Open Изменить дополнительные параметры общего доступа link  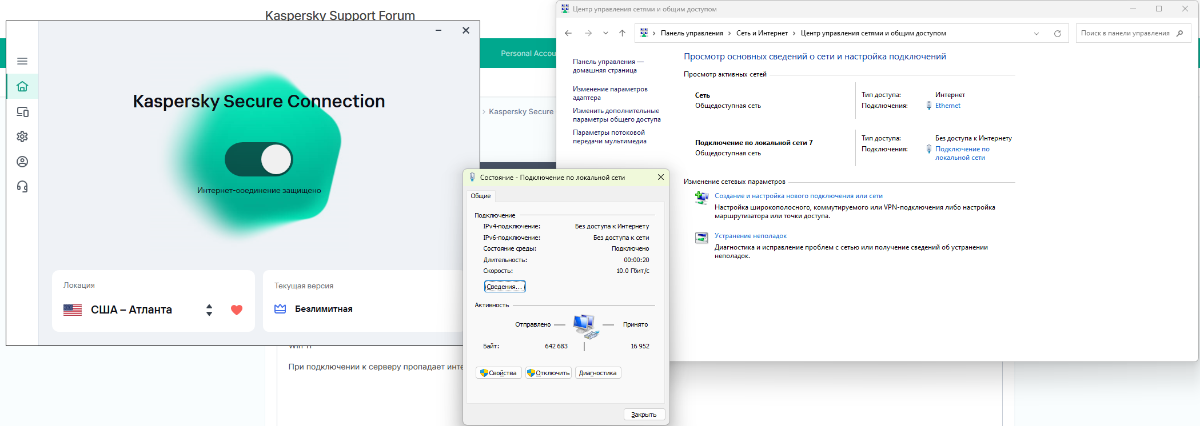click(x=616, y=115)
